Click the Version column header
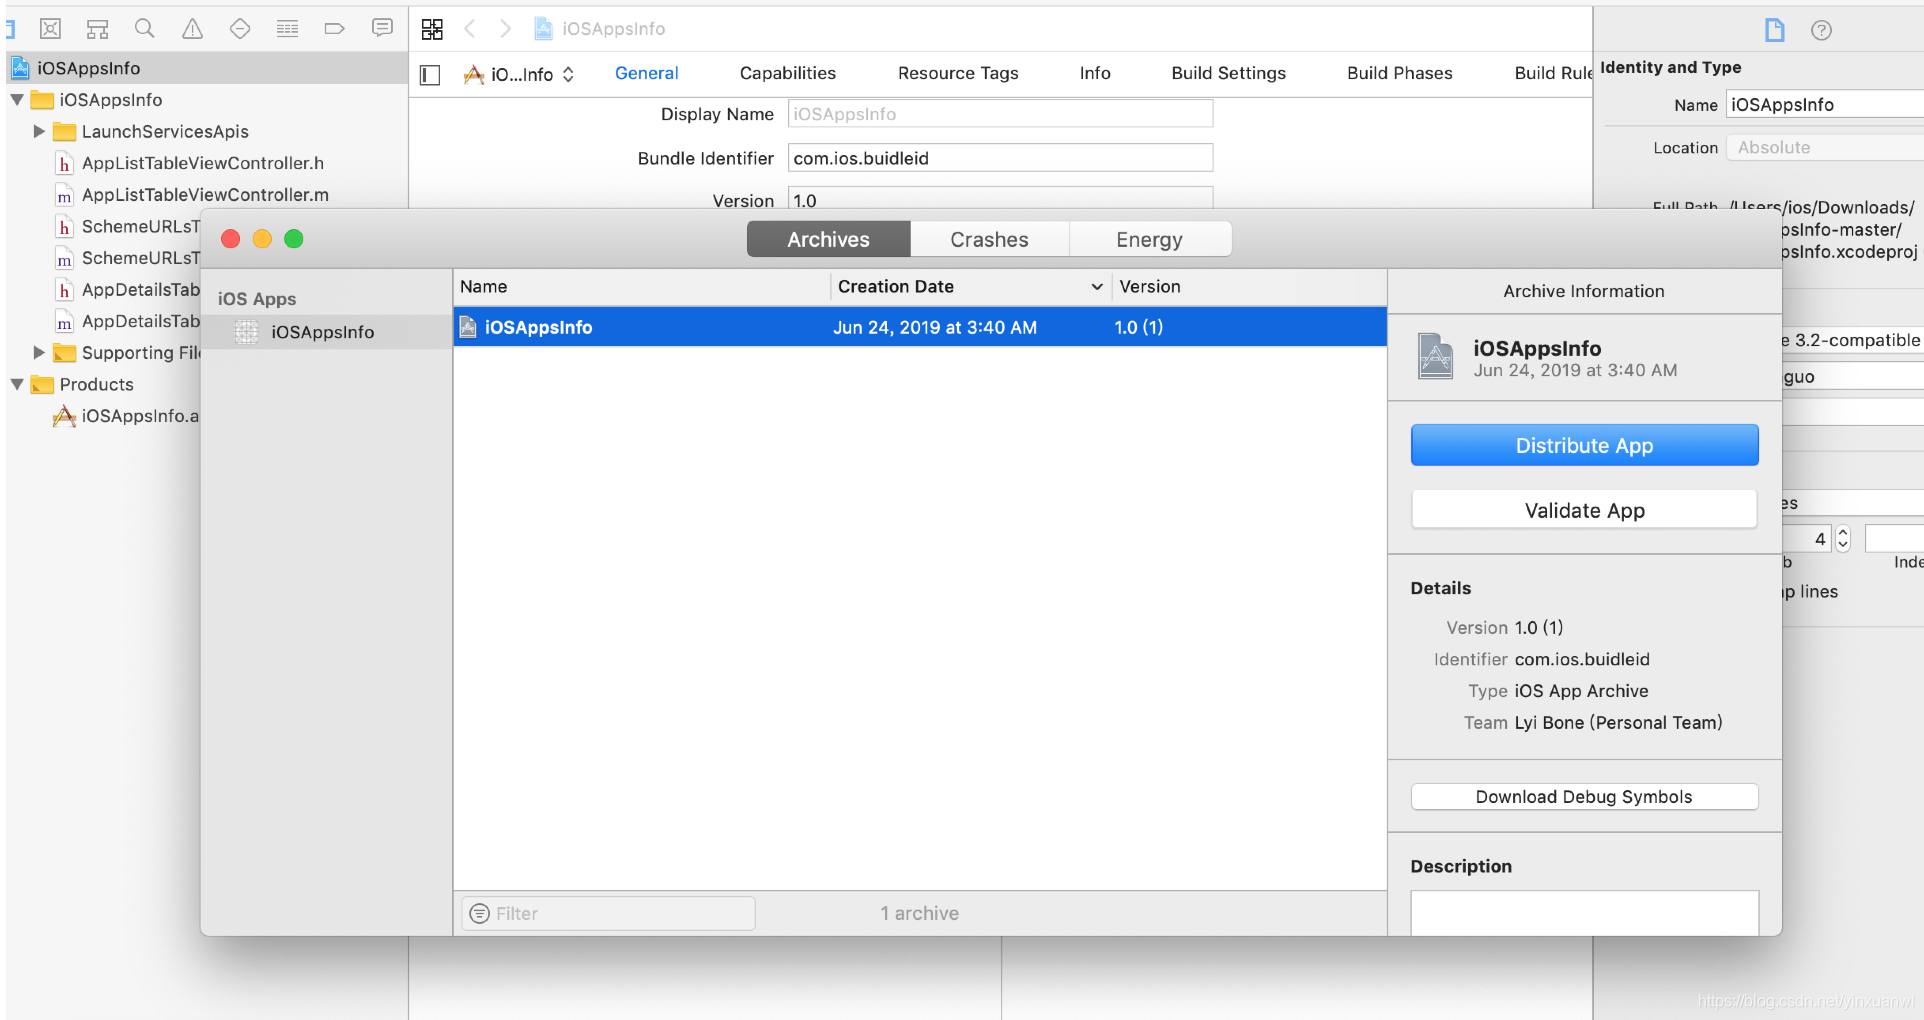1924x1020 pixels. pyautogui.click(x=1249, y=287)
